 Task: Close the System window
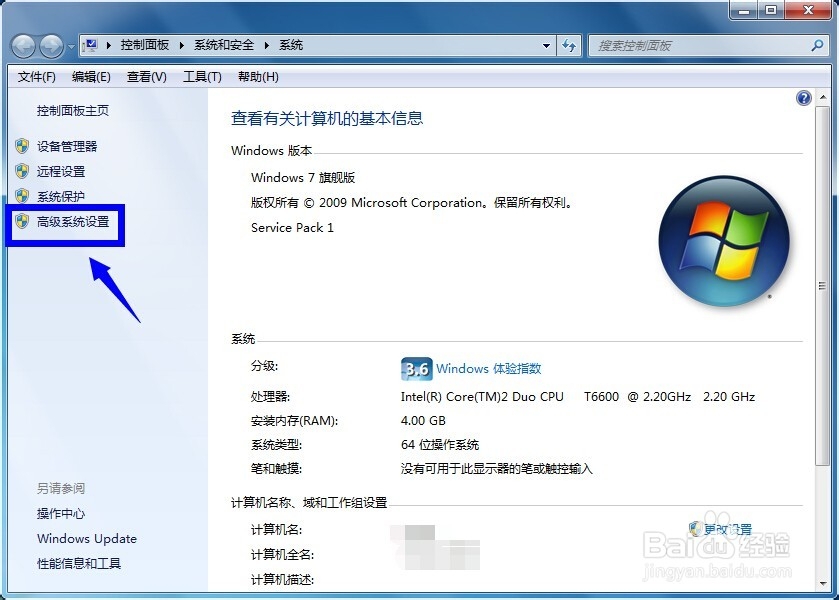(x=809, y=10)
